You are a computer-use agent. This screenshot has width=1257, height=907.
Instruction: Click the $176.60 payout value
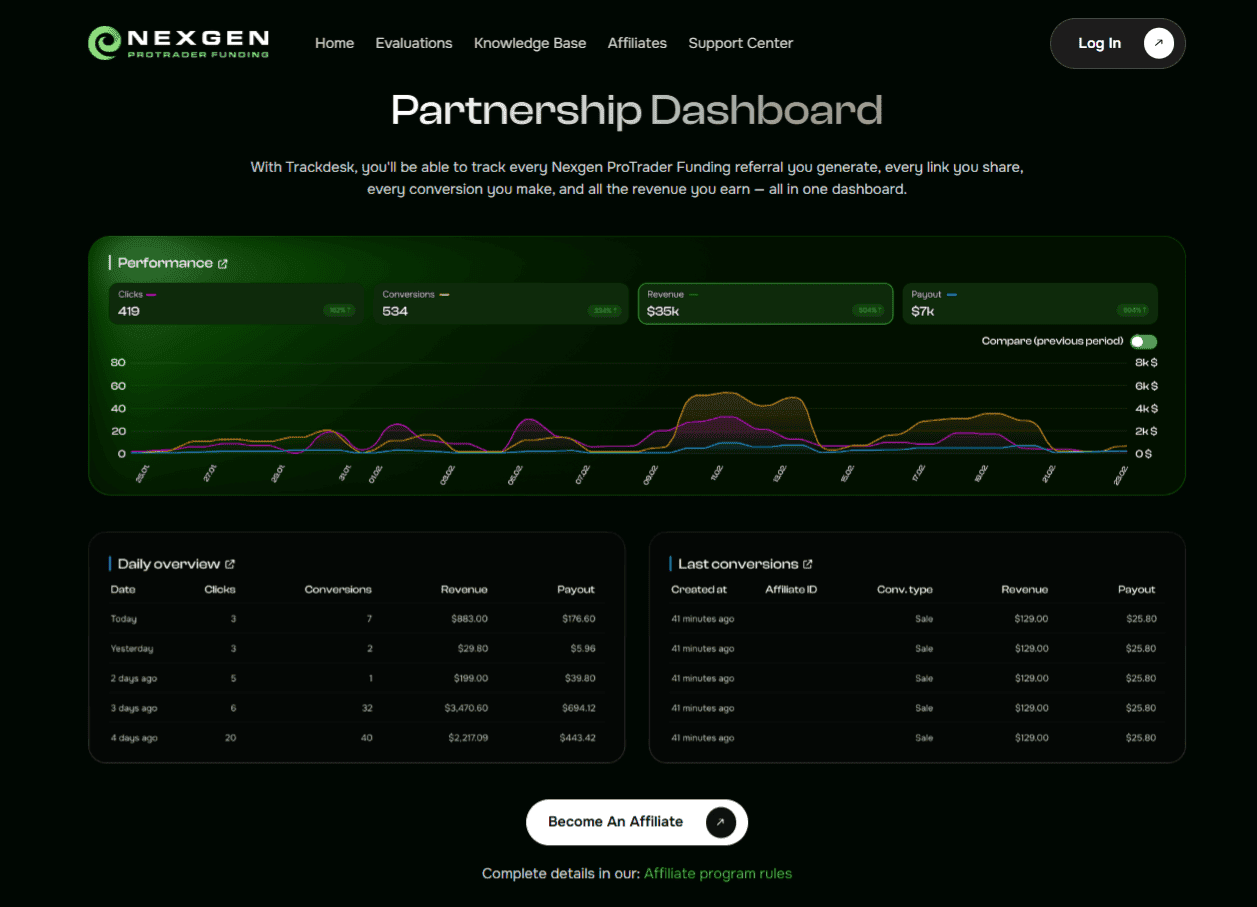point(579,619)
